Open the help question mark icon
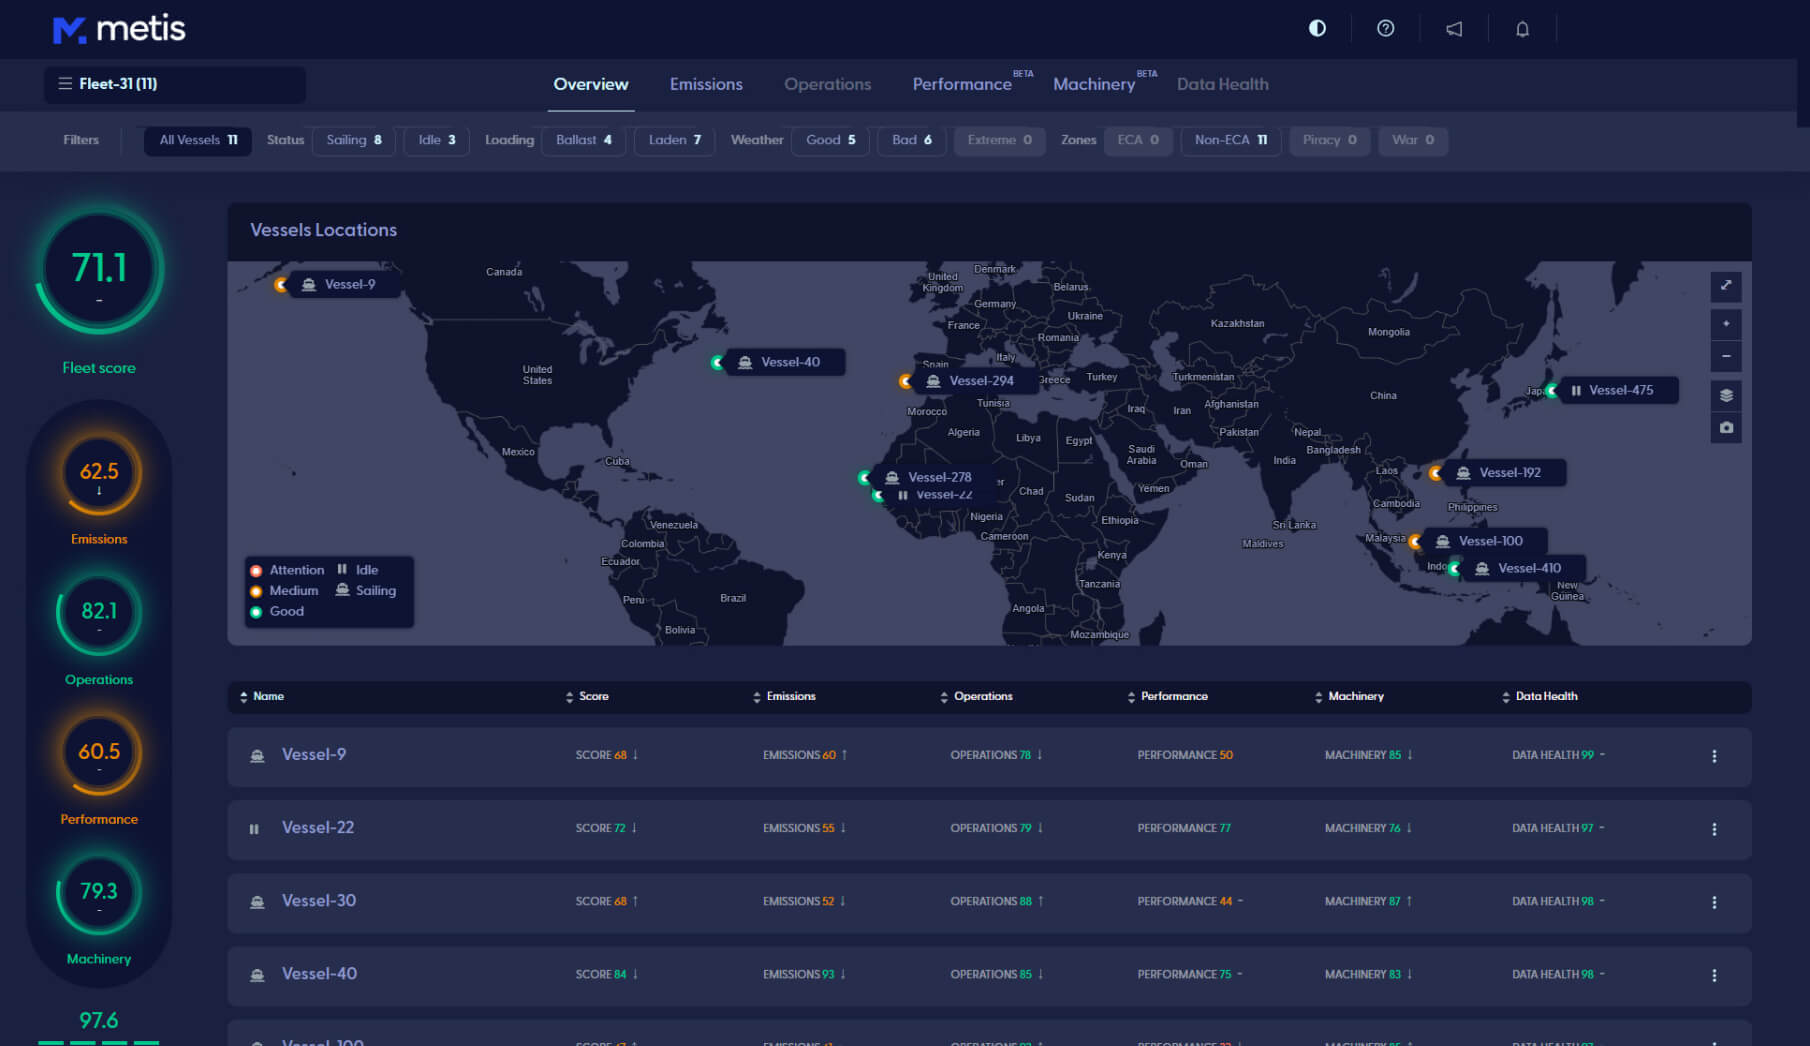The image size is (1810, 1046). pyautogui.click(x=1385, y=28)
